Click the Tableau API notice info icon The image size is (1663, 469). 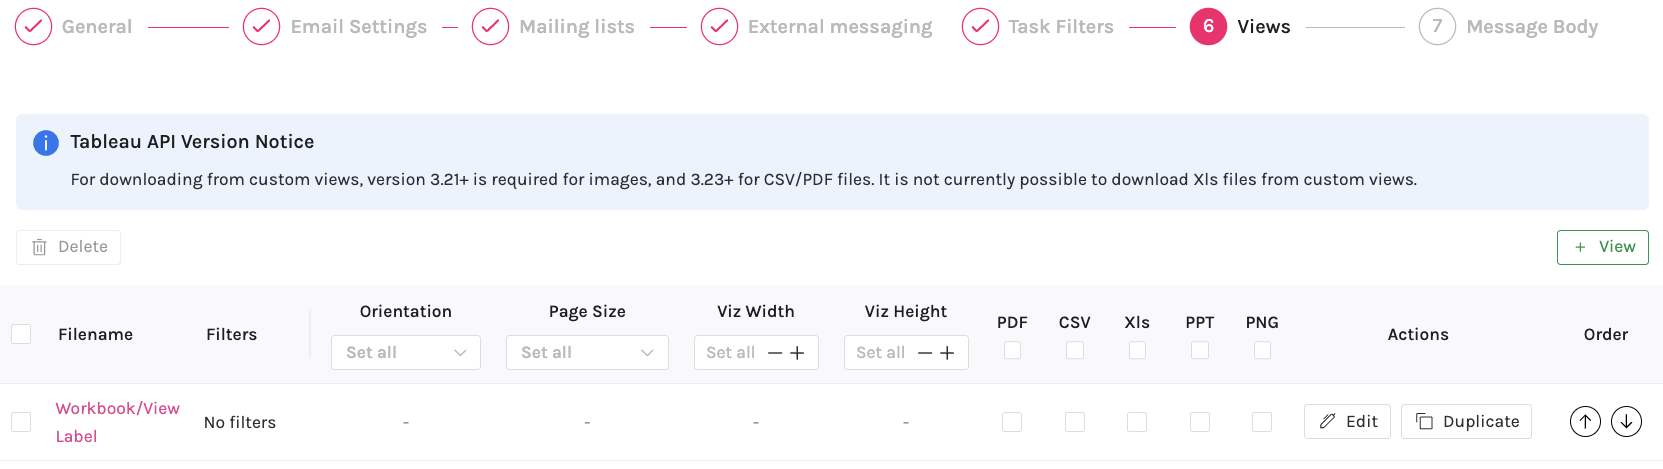click(46, 143)
